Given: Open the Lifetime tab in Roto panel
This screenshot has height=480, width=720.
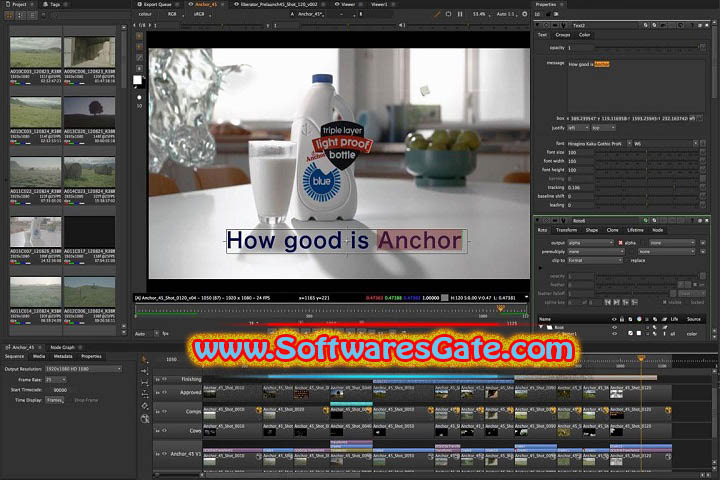Looking at the screenshot, I should point(635,230).
